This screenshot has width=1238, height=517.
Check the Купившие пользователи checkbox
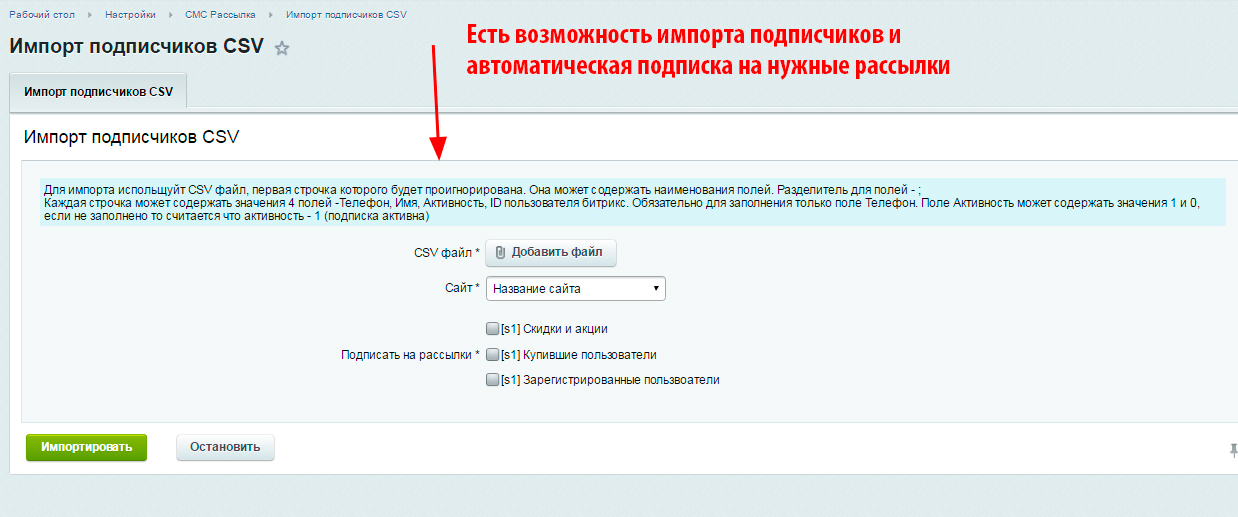tap(492, 354)
